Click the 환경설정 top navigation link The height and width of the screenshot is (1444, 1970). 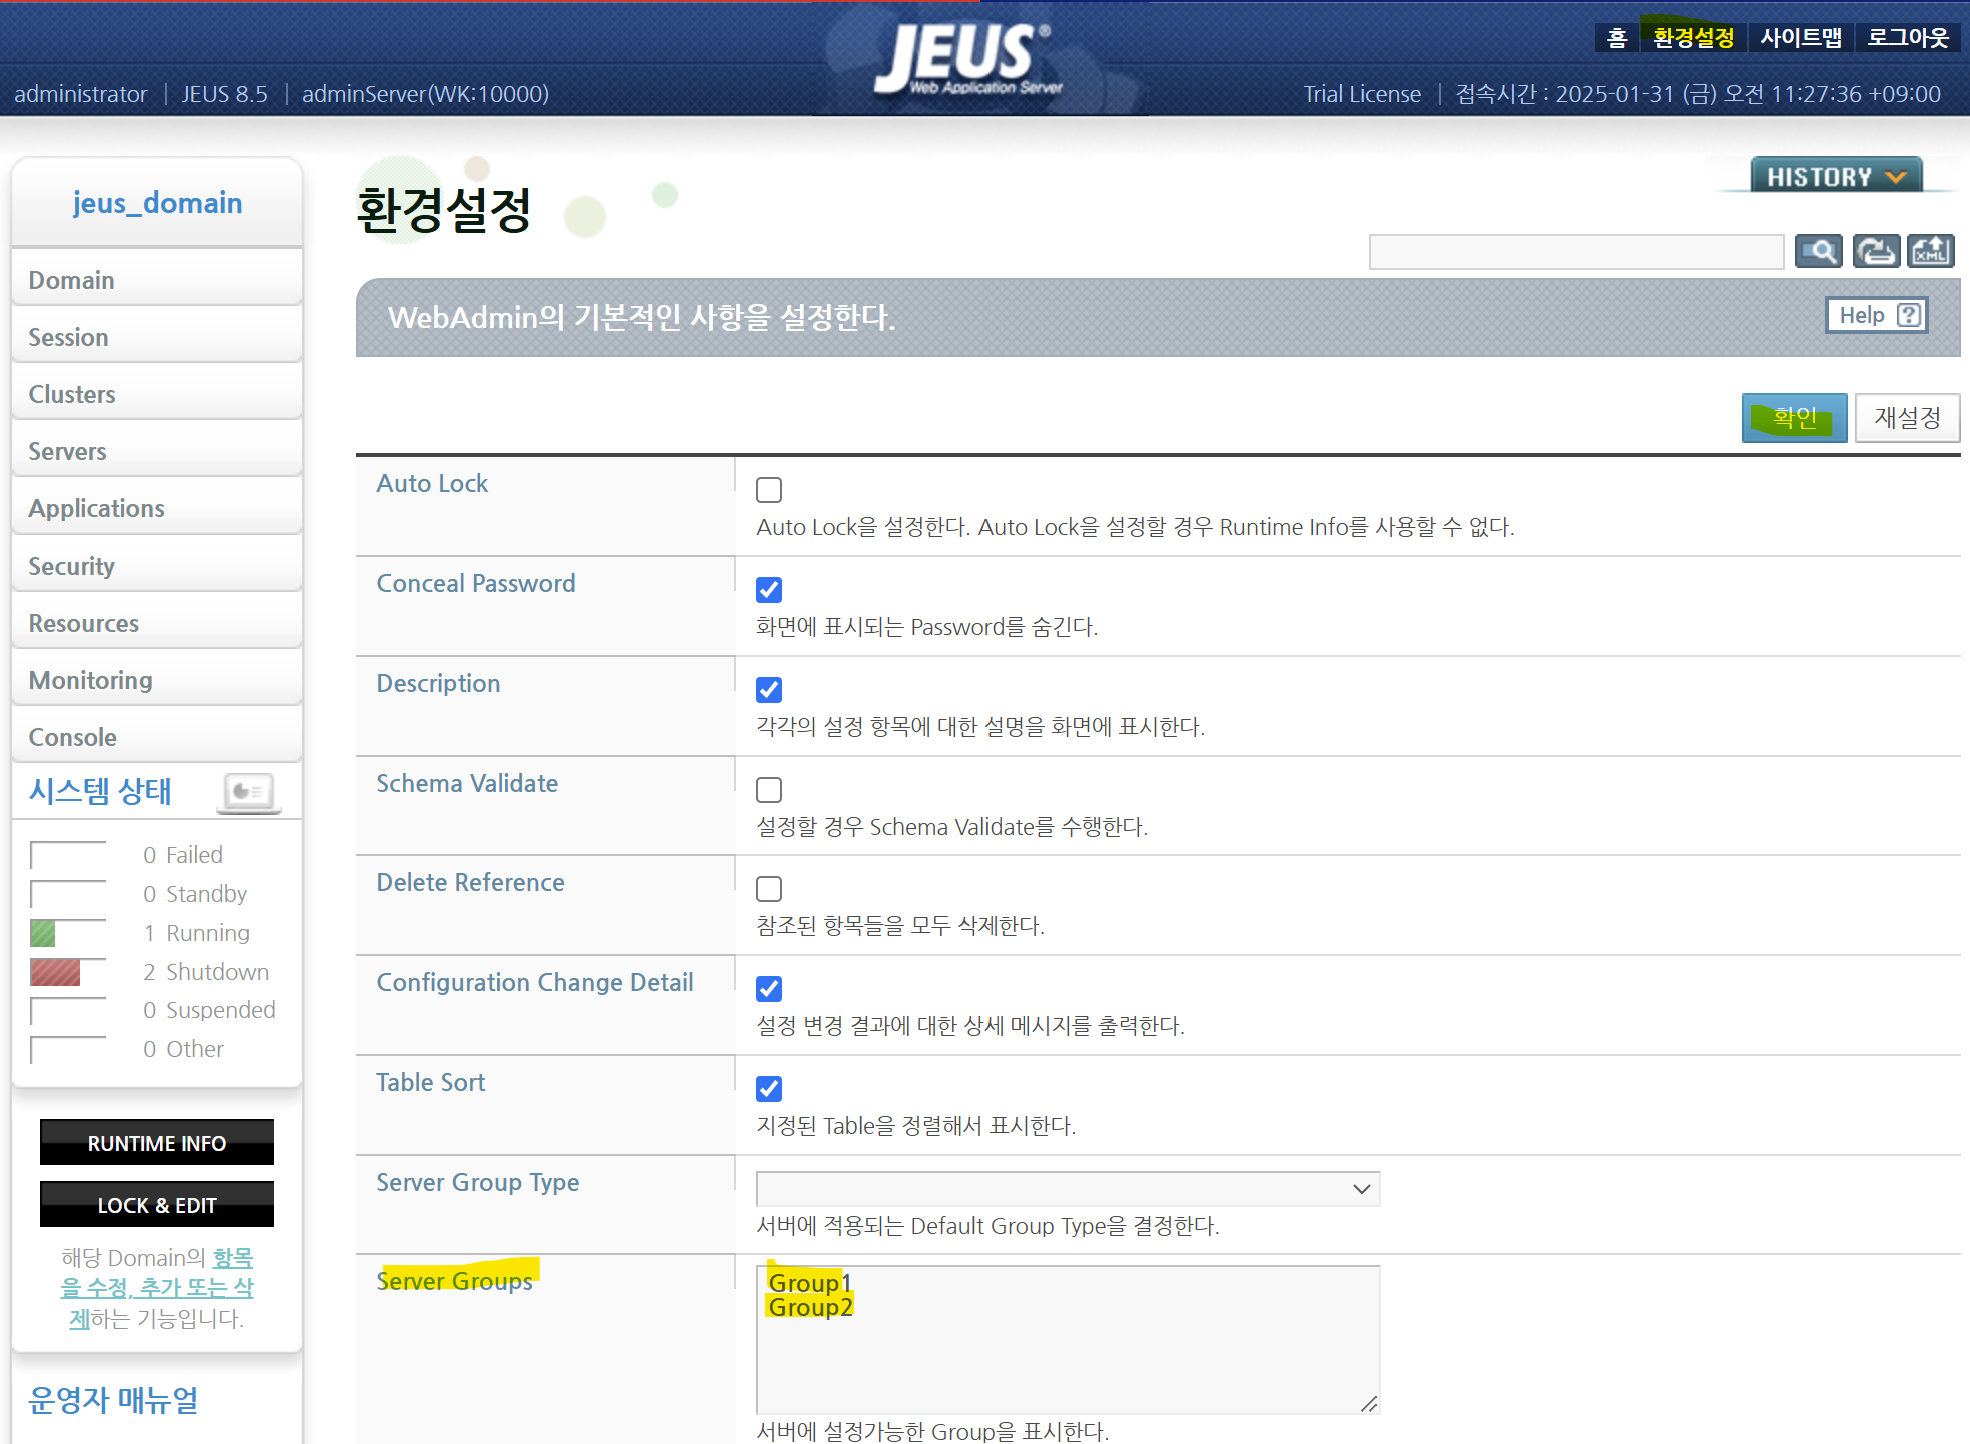(x=1693, y=38)
